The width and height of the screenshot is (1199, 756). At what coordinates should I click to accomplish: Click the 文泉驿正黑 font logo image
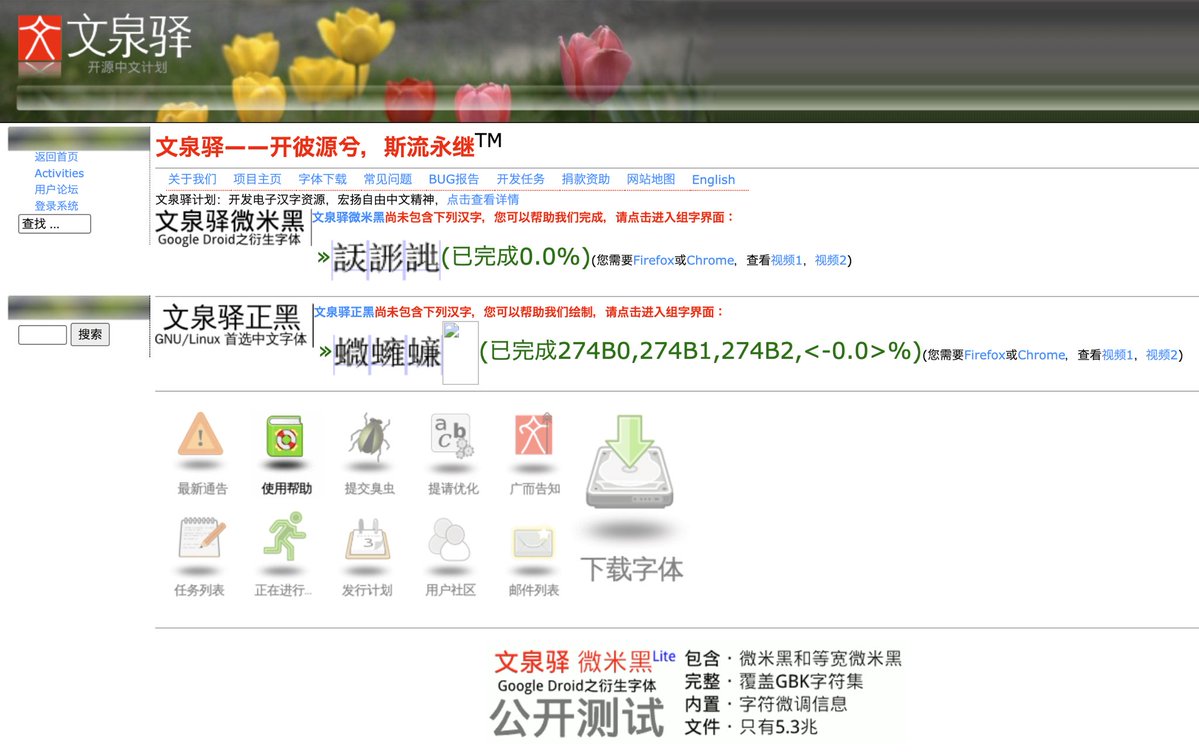click(x=231, y=325)
